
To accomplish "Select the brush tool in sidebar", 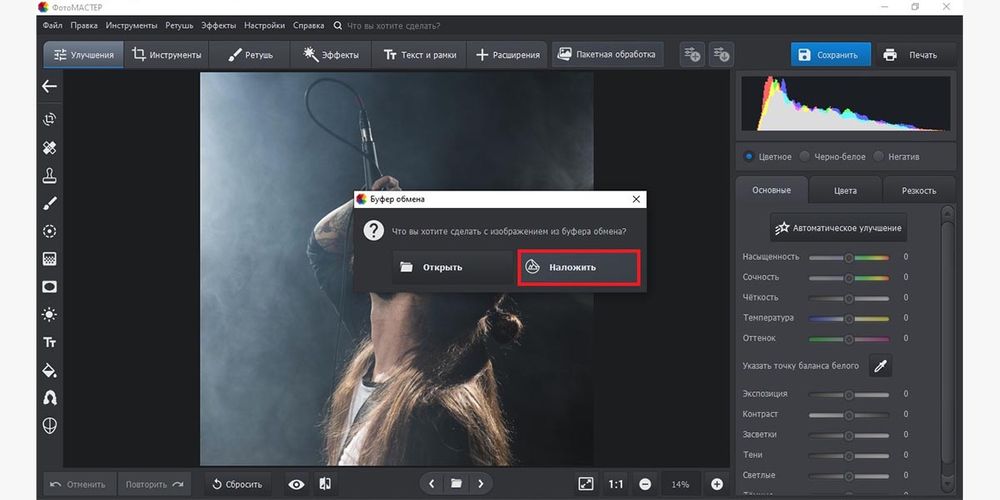I will tap(49, 204).
